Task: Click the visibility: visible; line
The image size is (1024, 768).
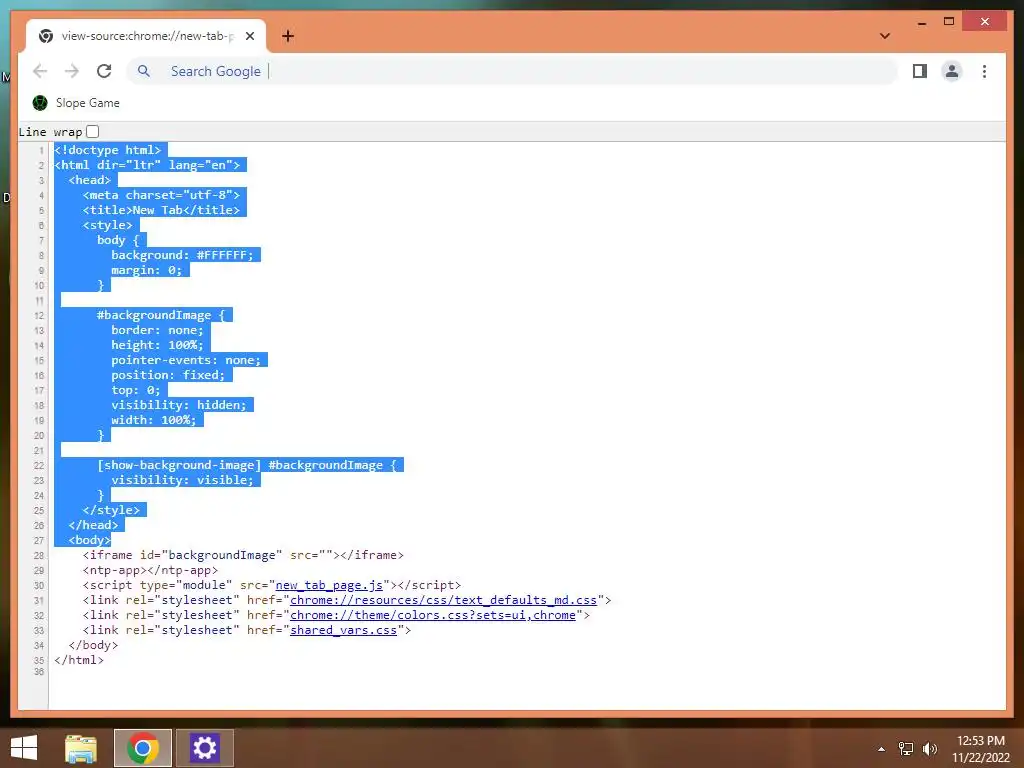Action: click(x=182, y=480)
